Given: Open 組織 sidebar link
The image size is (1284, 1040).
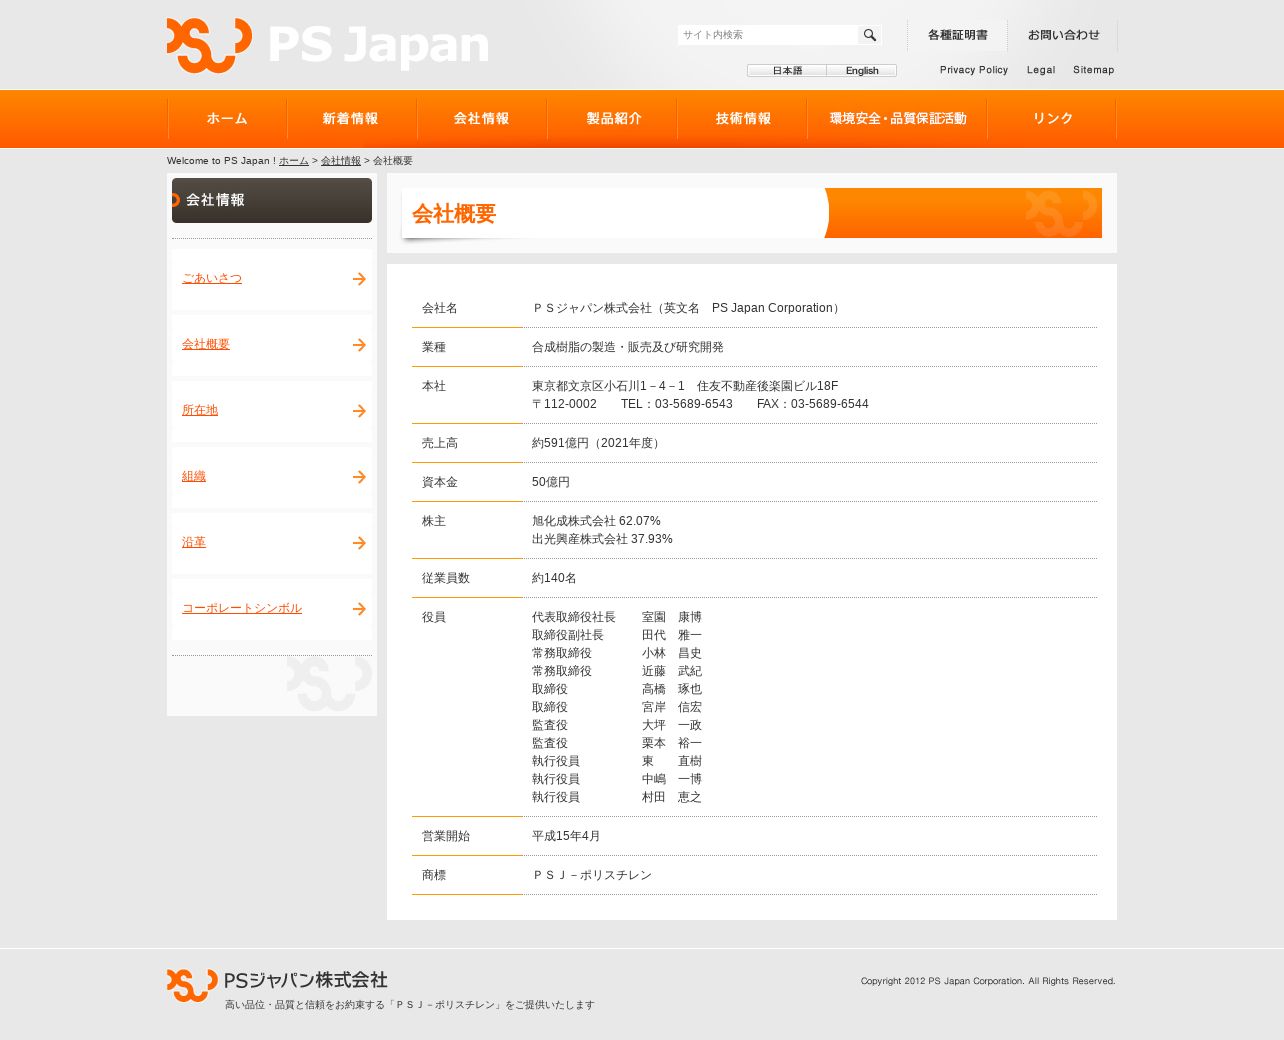Looking at the screenshot, I should click(194, 477).
